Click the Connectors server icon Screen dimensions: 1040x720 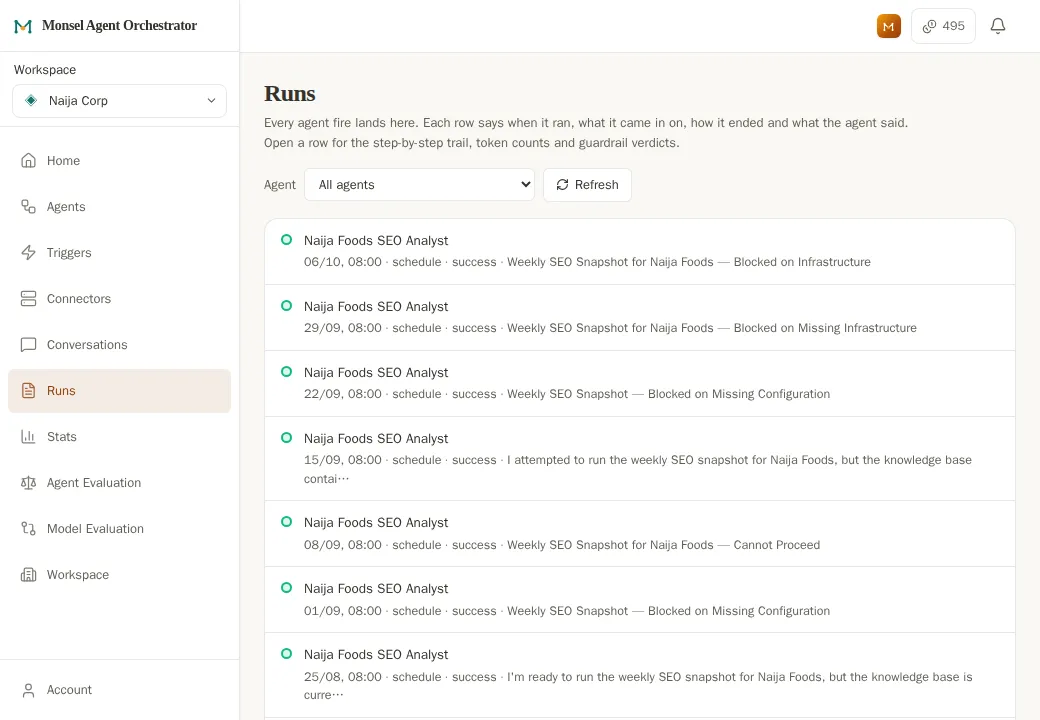click(29, 298)
